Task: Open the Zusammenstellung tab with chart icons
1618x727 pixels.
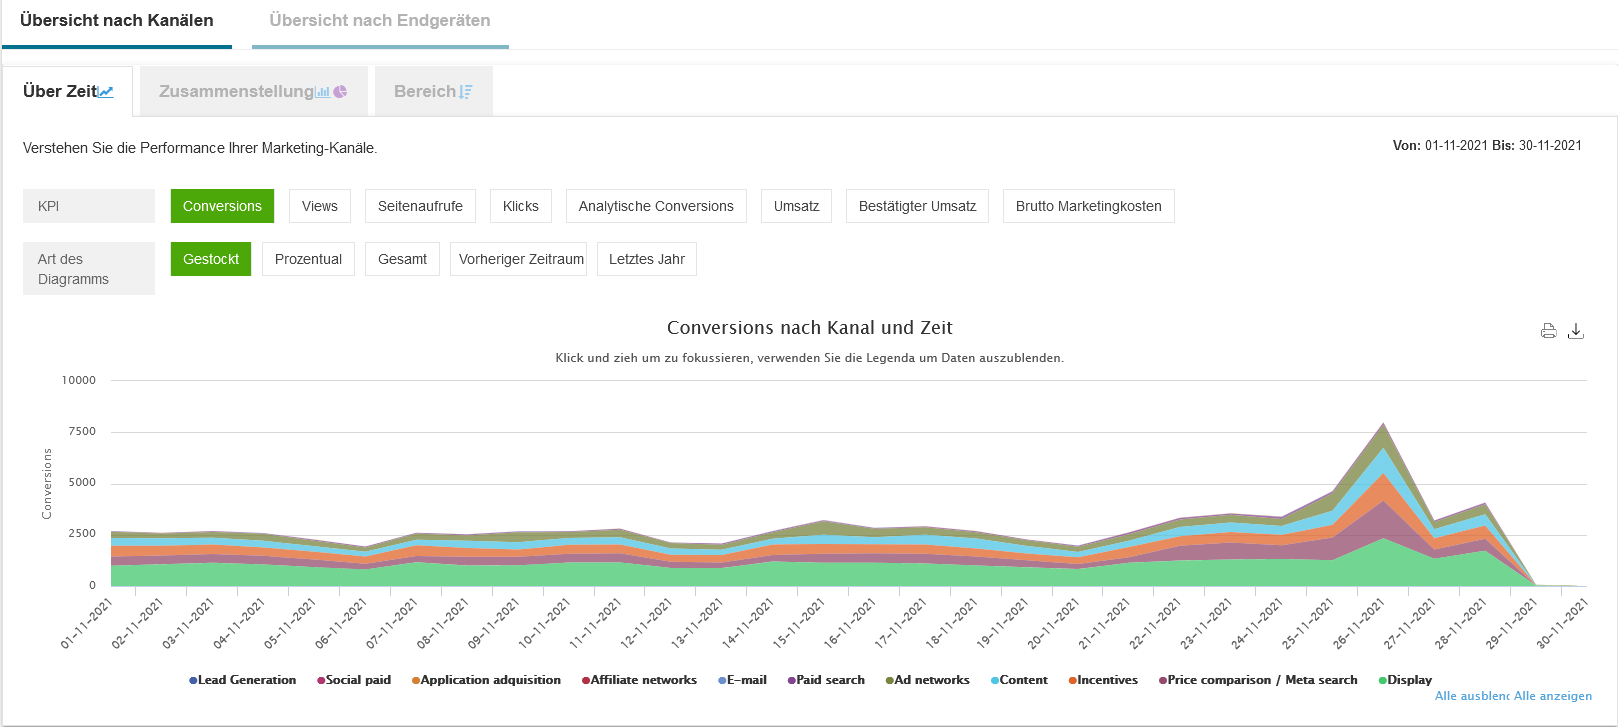Action: (x=253, y=91)
